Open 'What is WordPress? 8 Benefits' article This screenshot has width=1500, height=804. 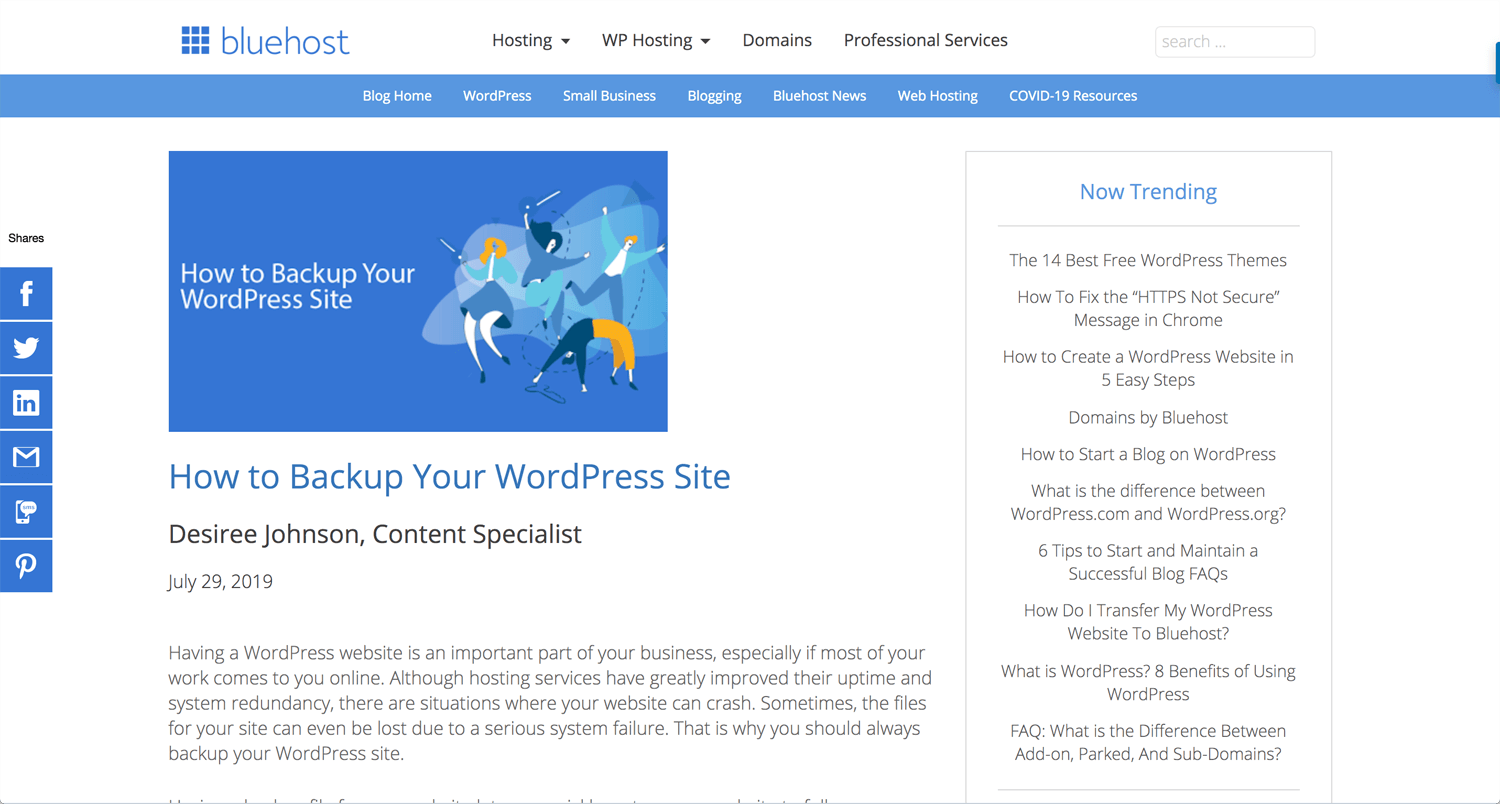[1148, 682]
